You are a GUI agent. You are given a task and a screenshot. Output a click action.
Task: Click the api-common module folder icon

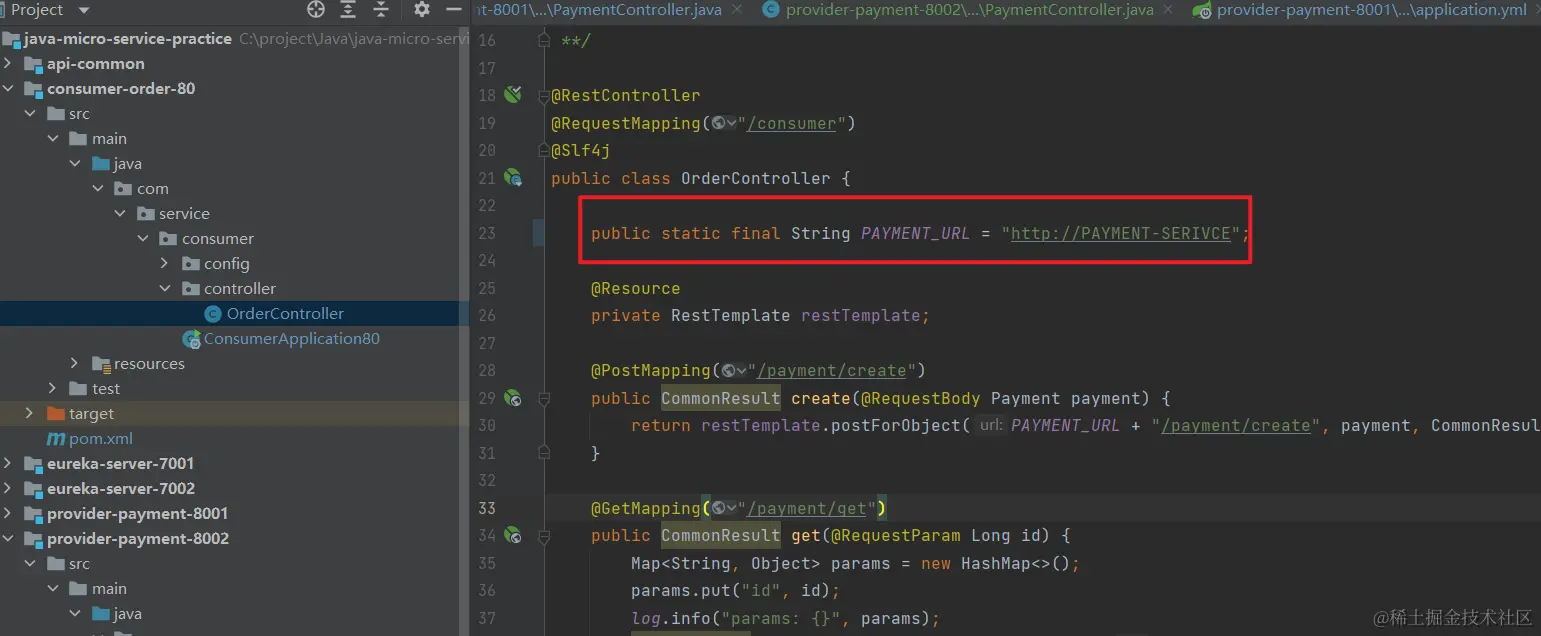33,64
